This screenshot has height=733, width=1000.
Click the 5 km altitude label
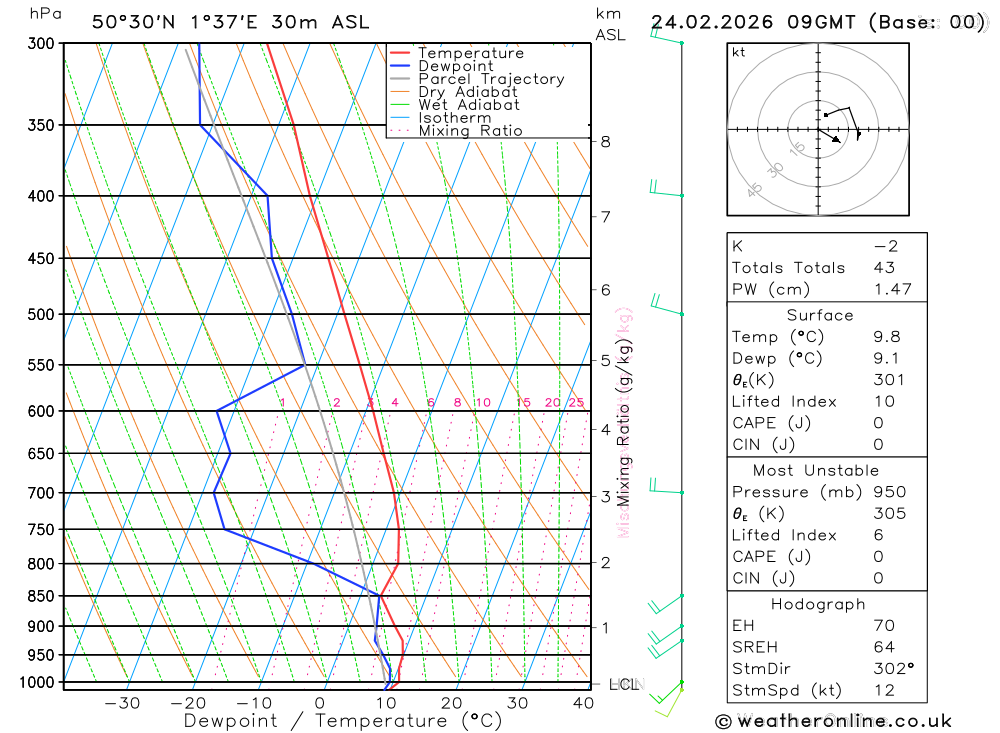605,361
